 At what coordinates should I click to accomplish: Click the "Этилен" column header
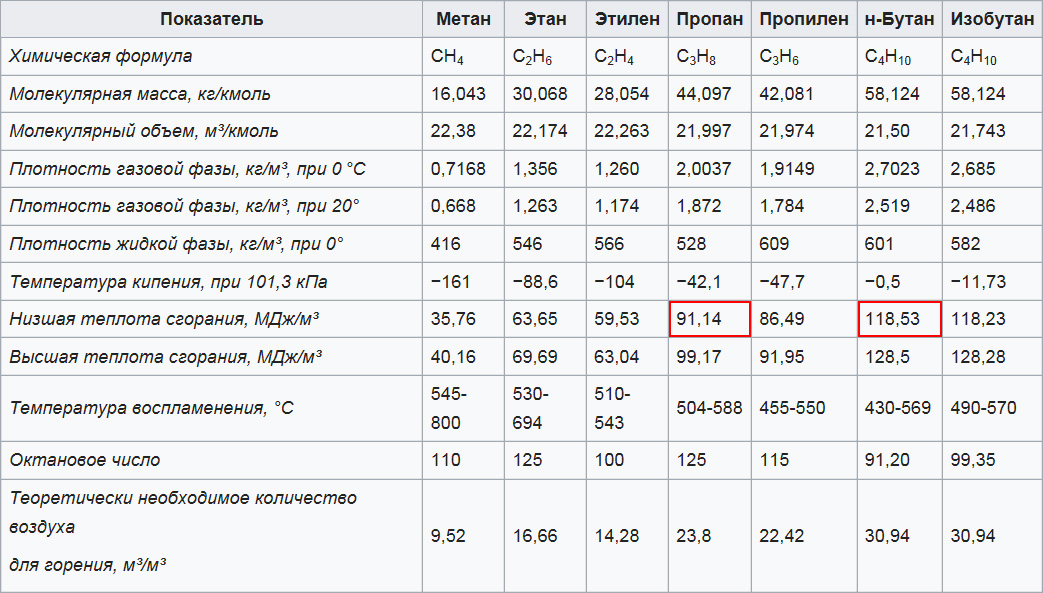click(x=627, y=19)
